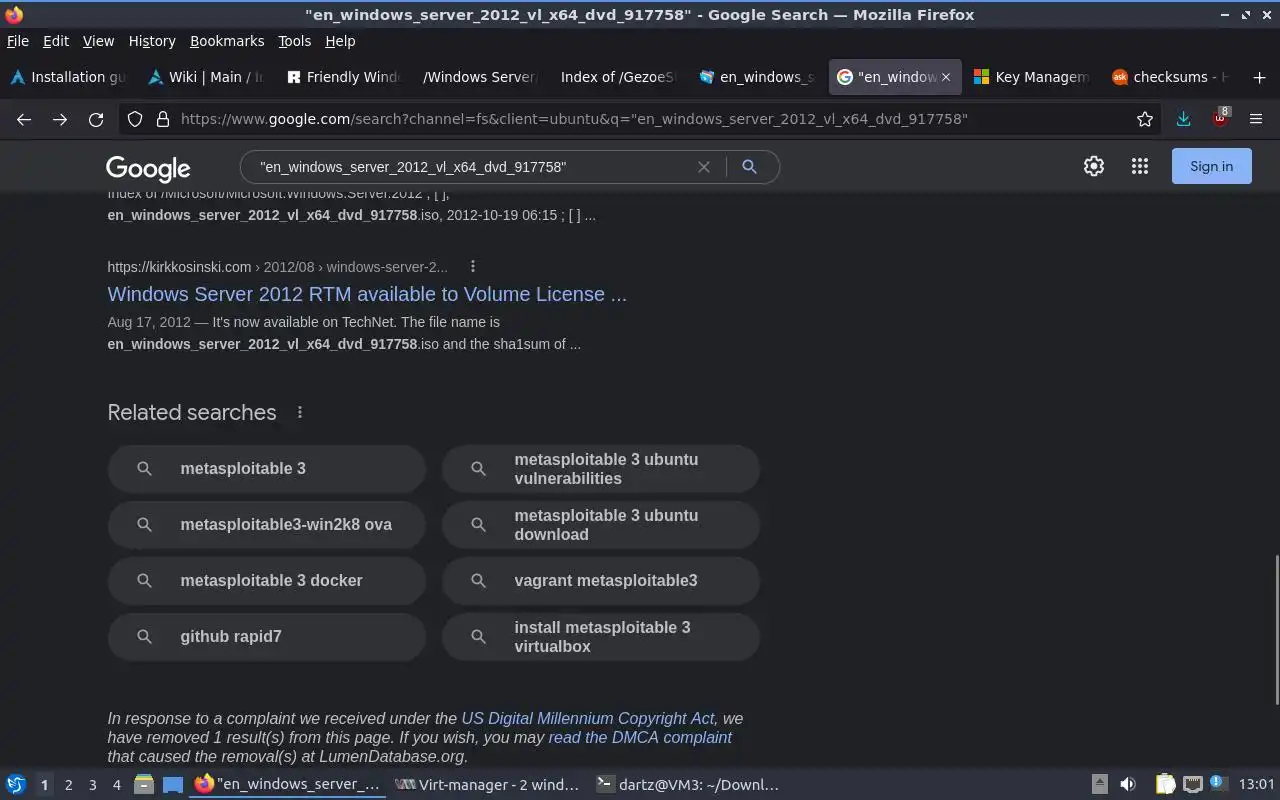The image size is (1280, 800).
Task: Show site security padlock info
Action: click(162, 119)
